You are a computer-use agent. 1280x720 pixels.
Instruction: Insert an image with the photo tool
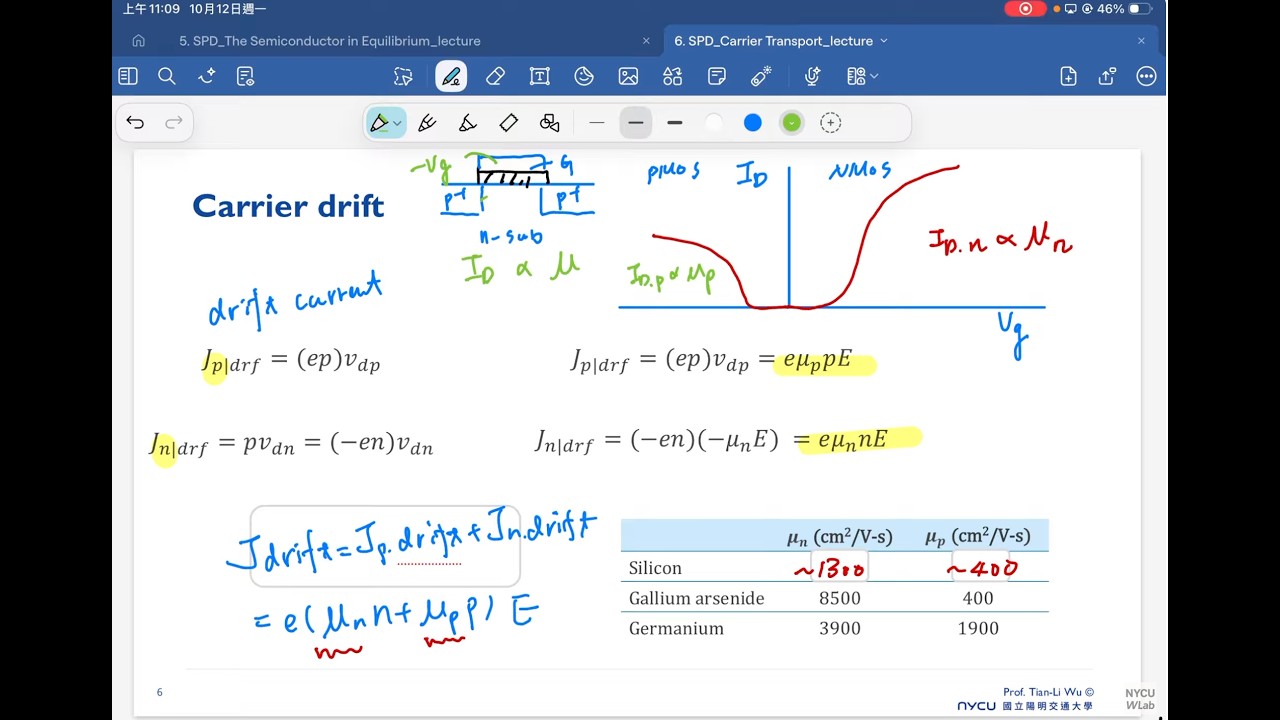tap(628, 76)
